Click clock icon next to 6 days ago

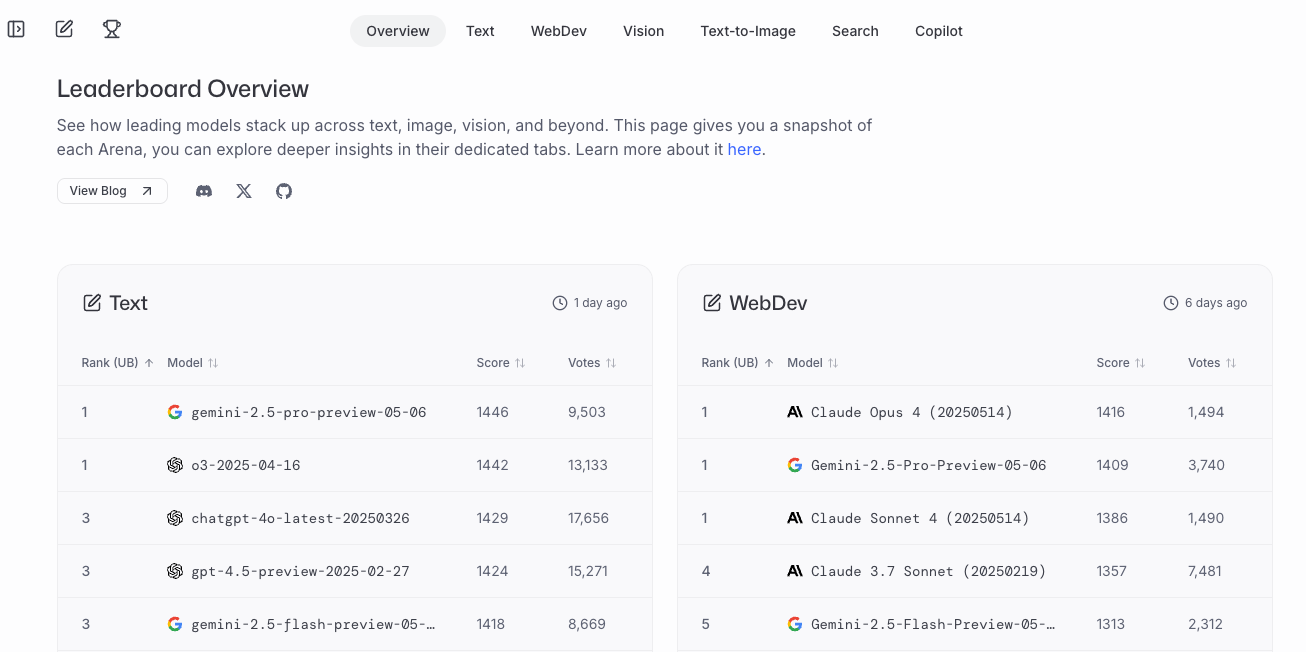click(1171, 303)
